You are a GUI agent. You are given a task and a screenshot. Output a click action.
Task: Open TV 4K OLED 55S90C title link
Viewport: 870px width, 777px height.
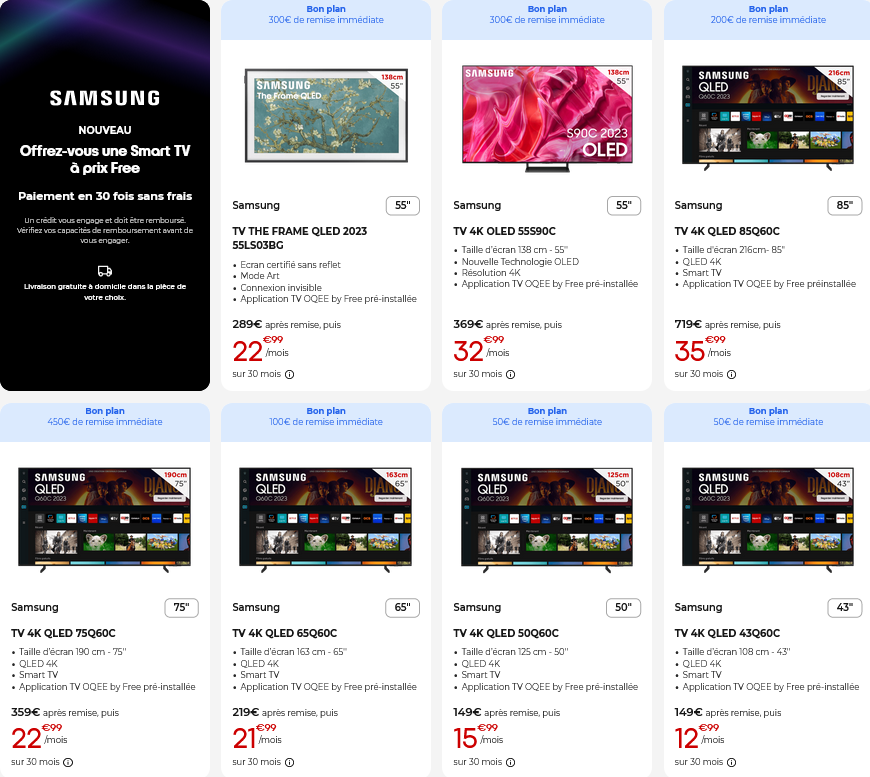(504, 231)
